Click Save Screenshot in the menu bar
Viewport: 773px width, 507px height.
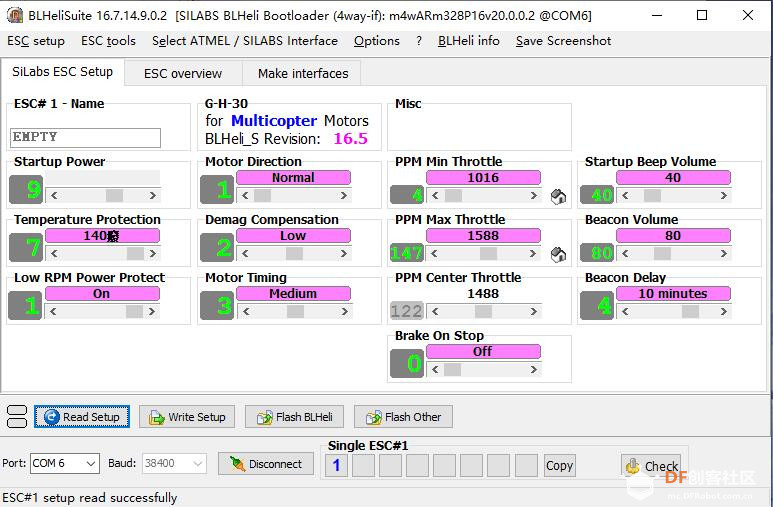563,41
